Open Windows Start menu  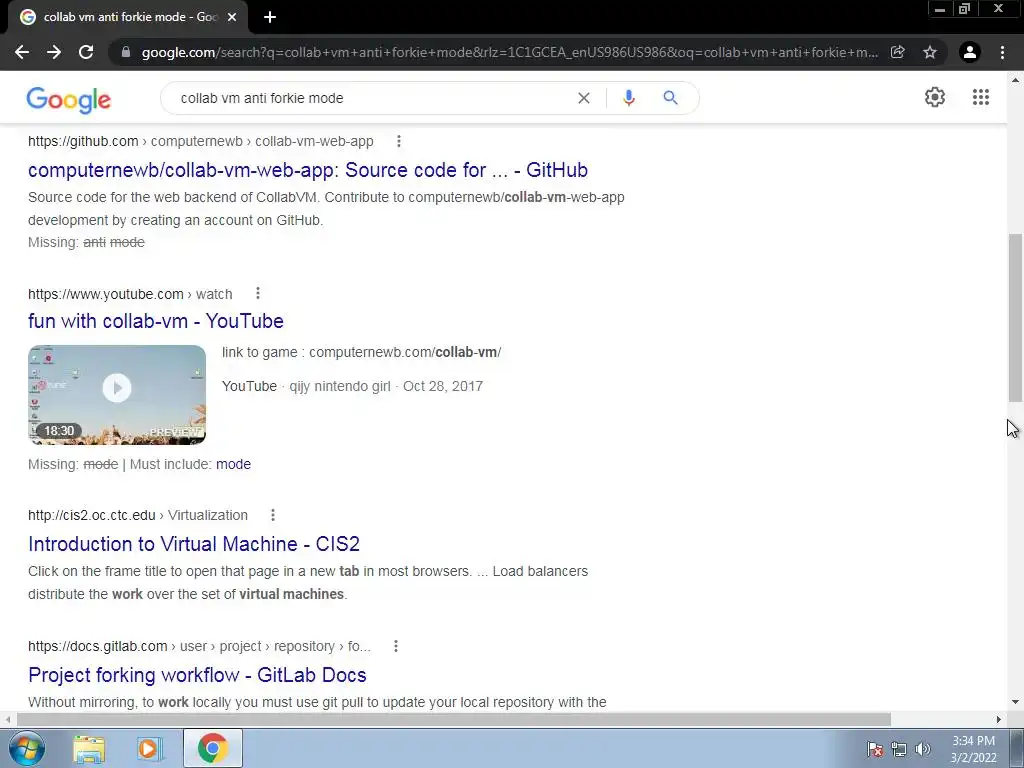pos(27,748)
